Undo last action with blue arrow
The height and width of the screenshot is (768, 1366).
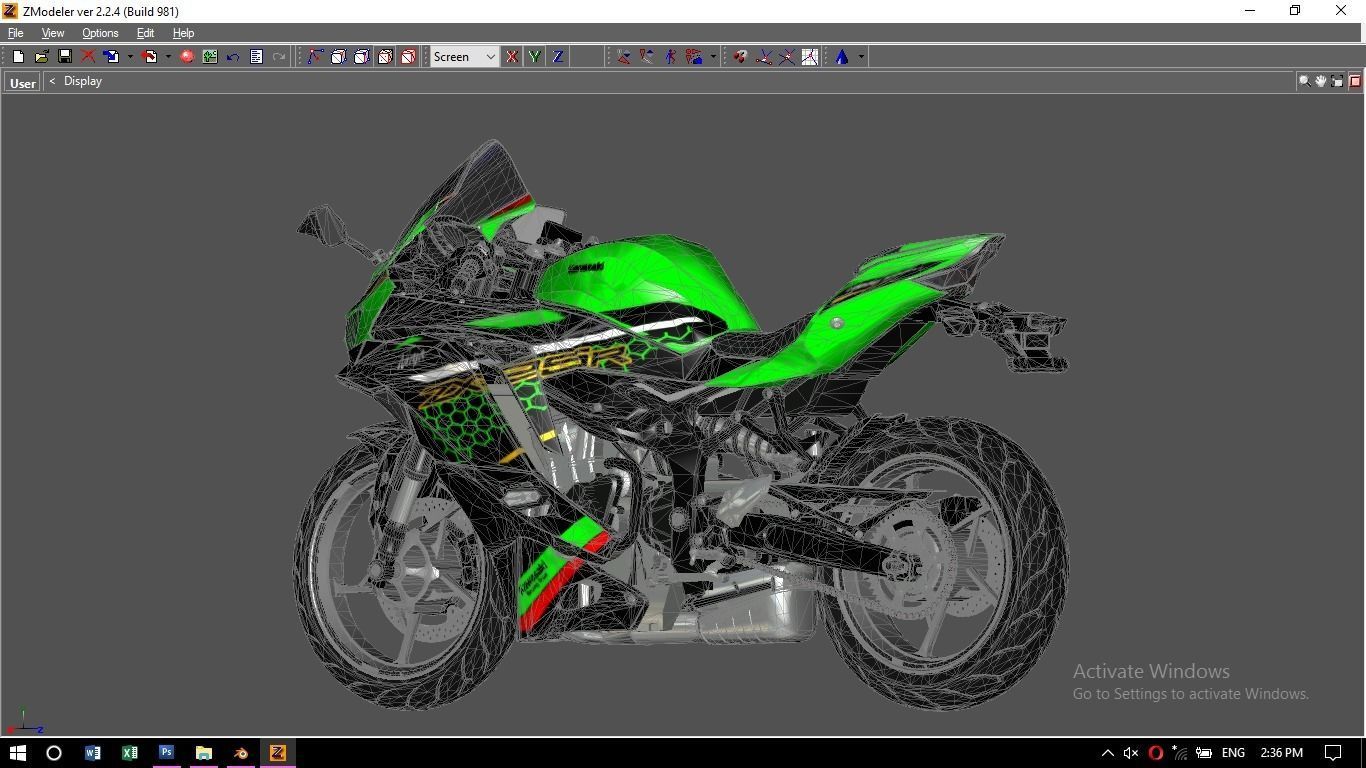233,57
